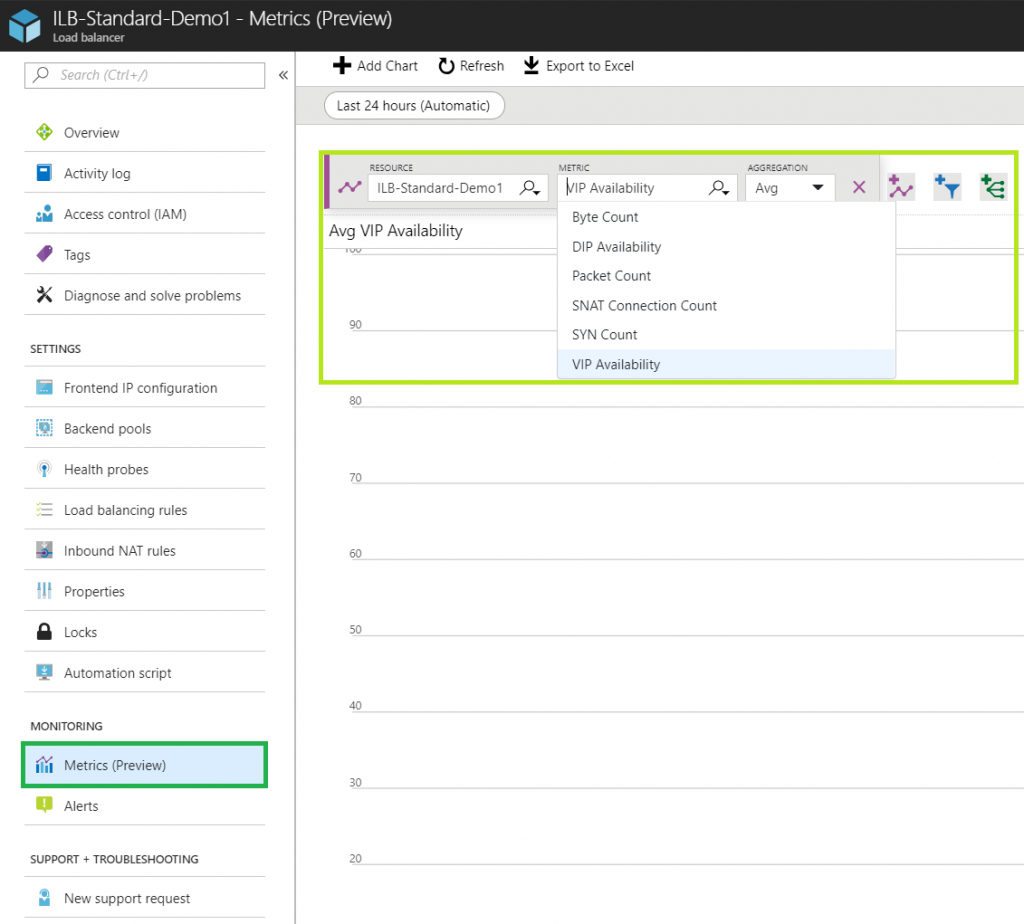Open the Resource ILB-Standard-Demo1 selector
Image resolution: width=1024 pixels, height=924 pixels.
(x=458, y=188)
